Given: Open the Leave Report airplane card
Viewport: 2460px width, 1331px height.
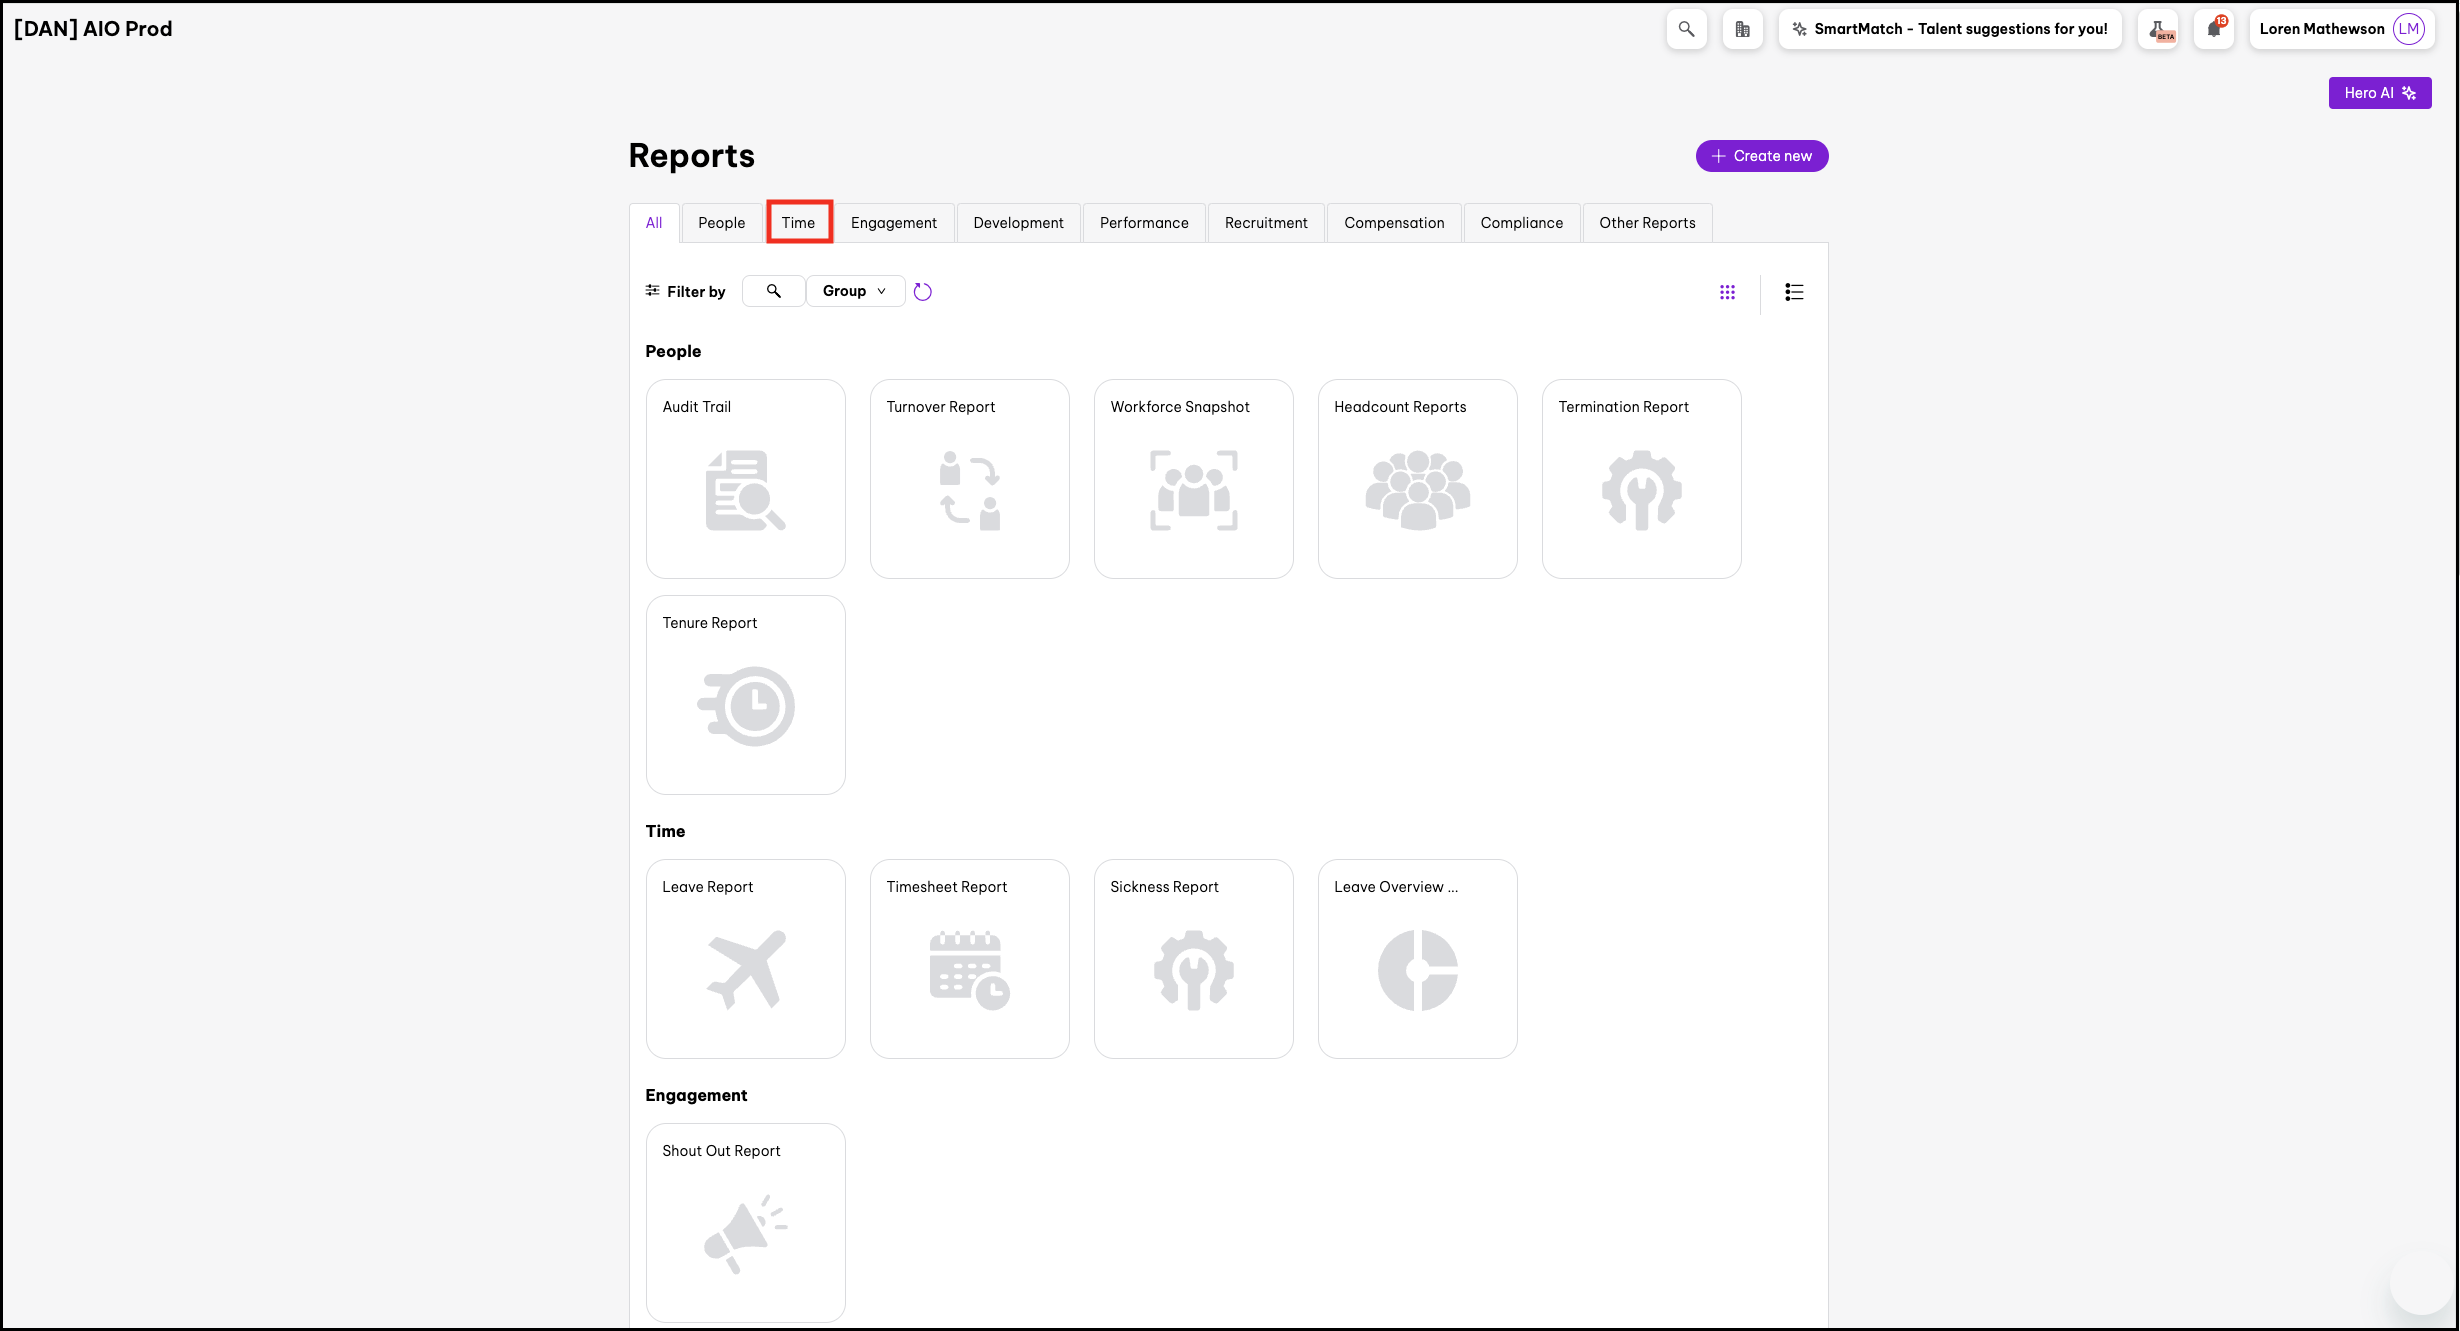Looking at the screenshot, I should coord(745,958).
